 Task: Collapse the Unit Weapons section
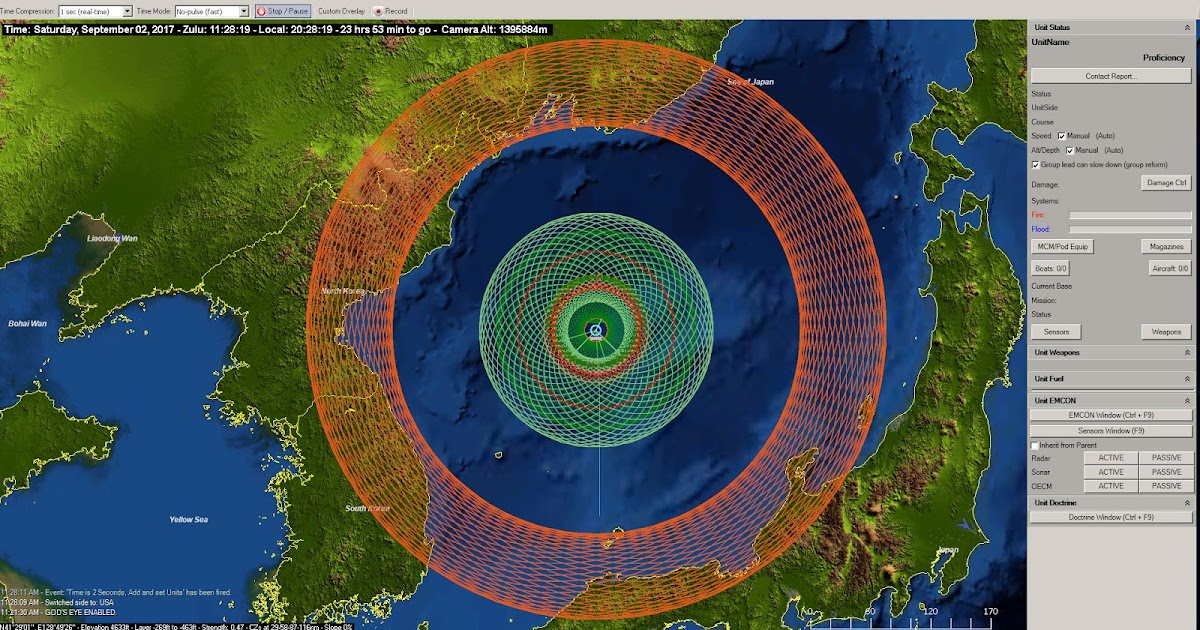tap(1187, 352)
